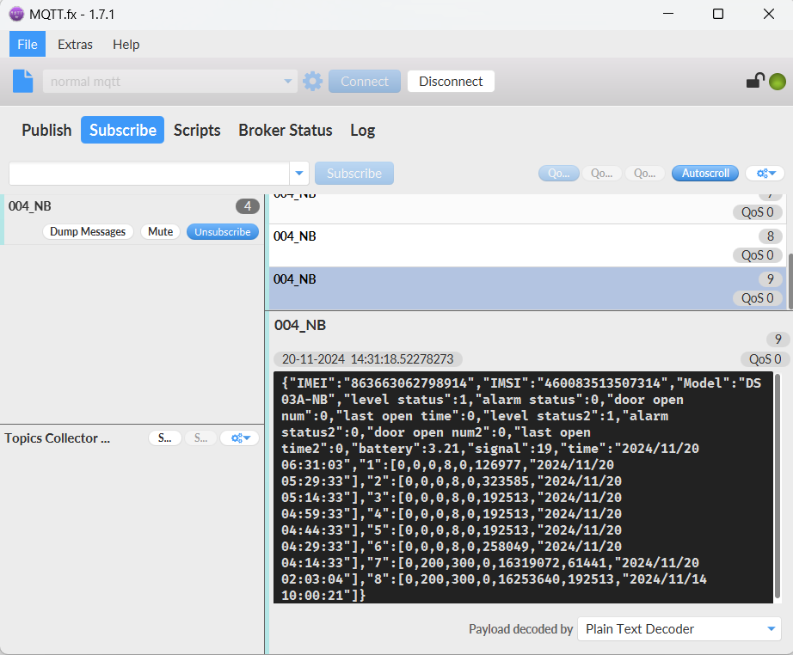This screenshot has width=793, height=655.
Task: Select the third QoS toggle
Action: pyautogui.click(x=645, y=173)
